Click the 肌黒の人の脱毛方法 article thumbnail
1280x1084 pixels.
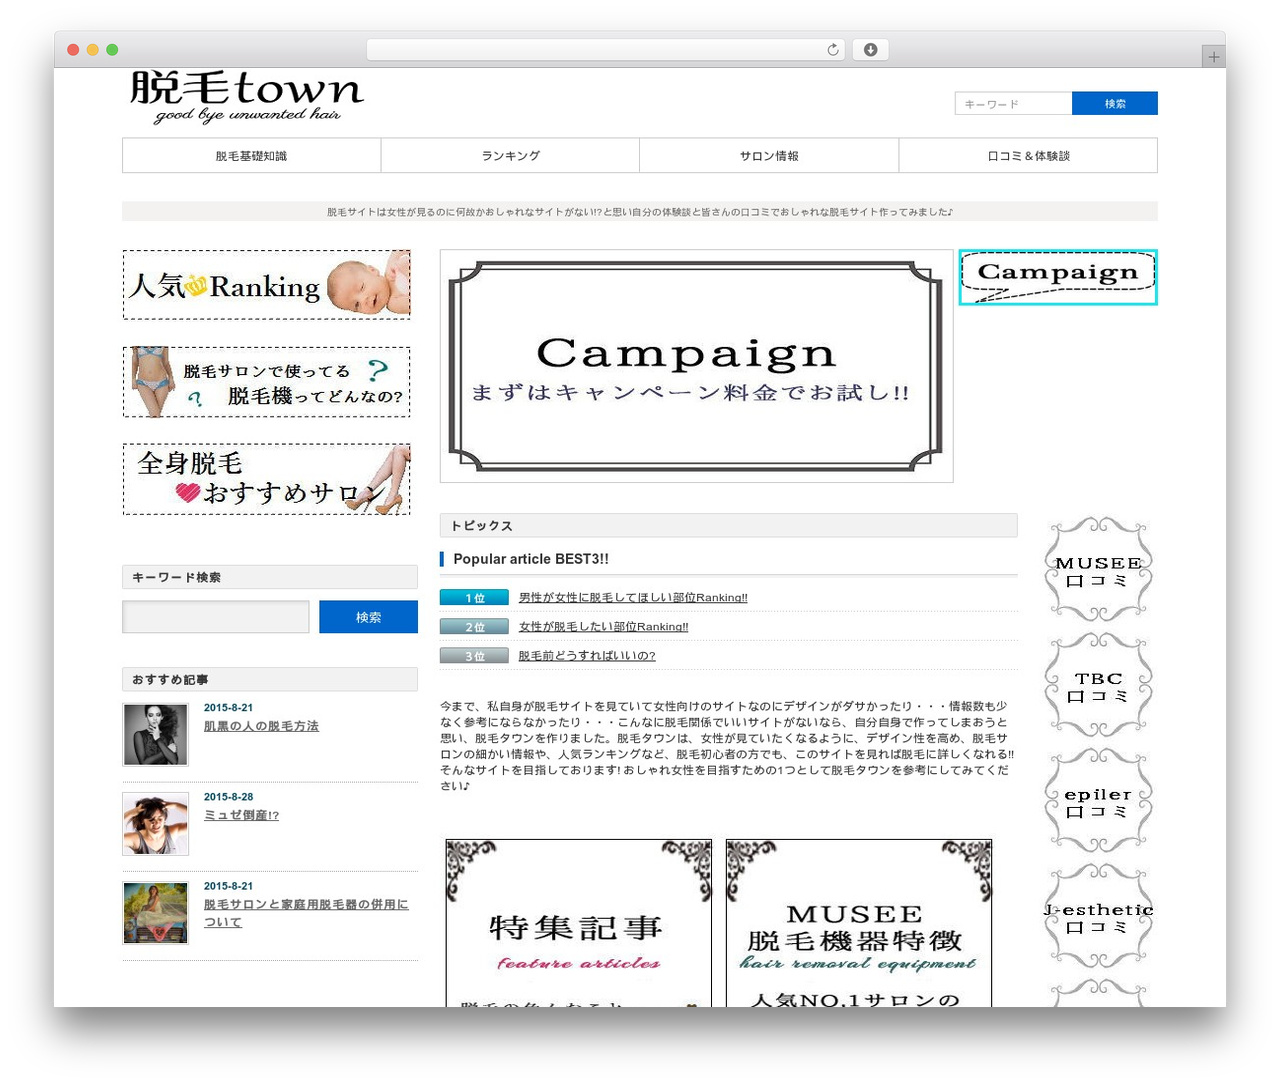pos(155,735)
